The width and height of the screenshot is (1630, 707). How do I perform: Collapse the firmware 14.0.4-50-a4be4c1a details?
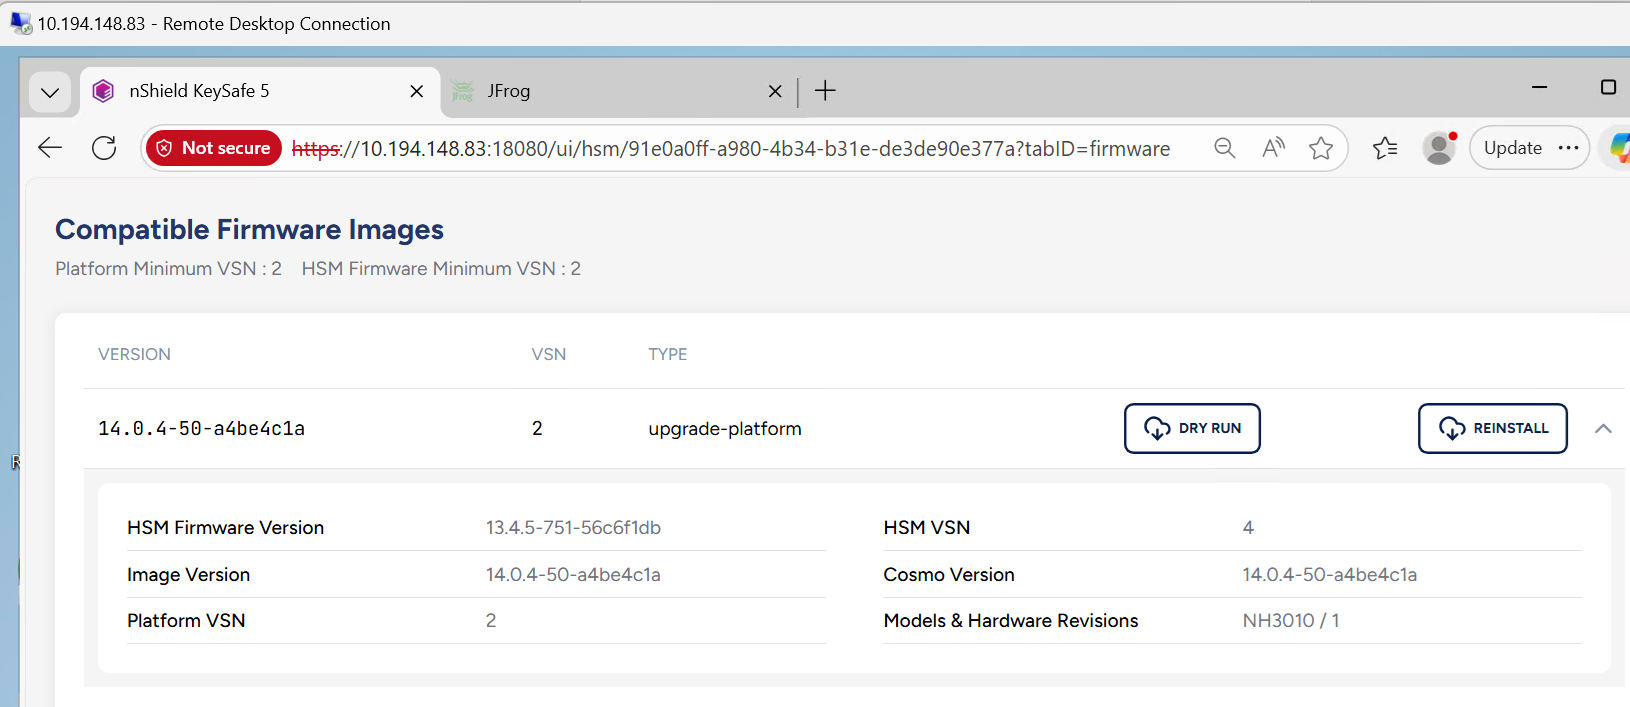(1604, 428)
